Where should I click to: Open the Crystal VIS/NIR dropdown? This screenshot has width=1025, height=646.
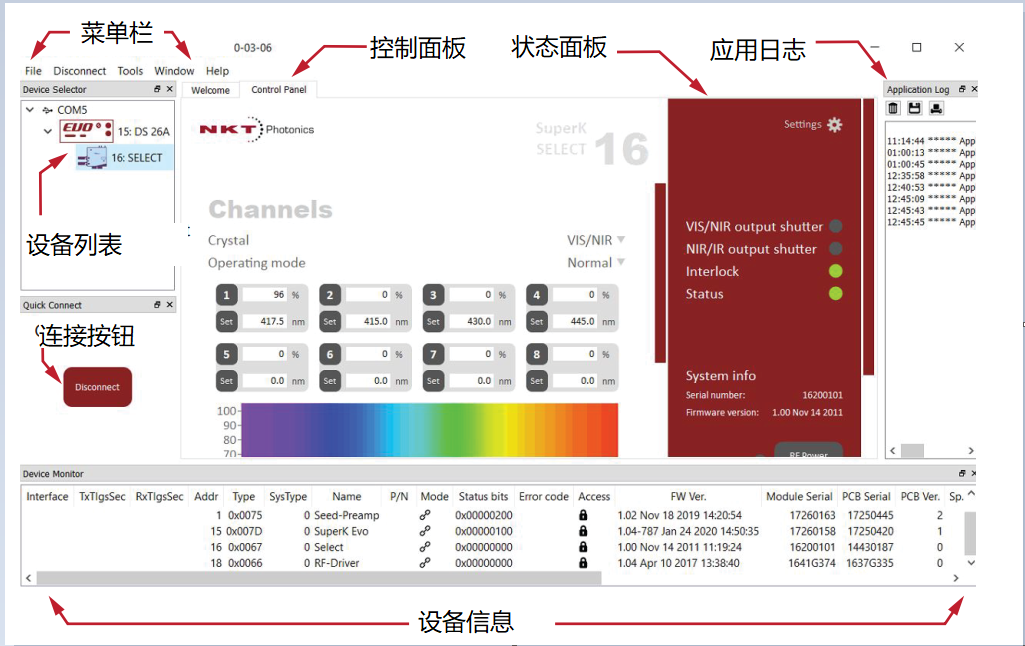pos(596,240)
